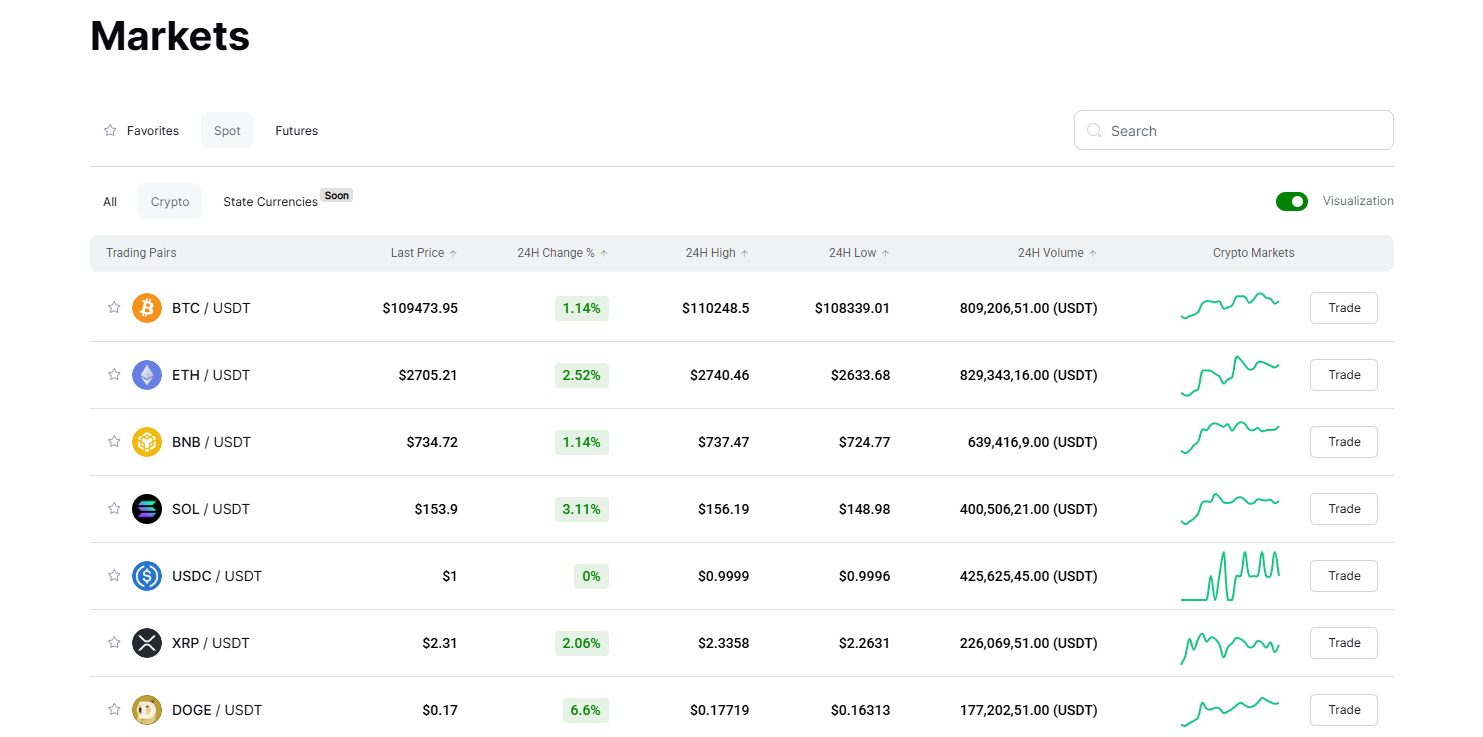Star BTC / USDT as favorite

click(x=114, y=308)
